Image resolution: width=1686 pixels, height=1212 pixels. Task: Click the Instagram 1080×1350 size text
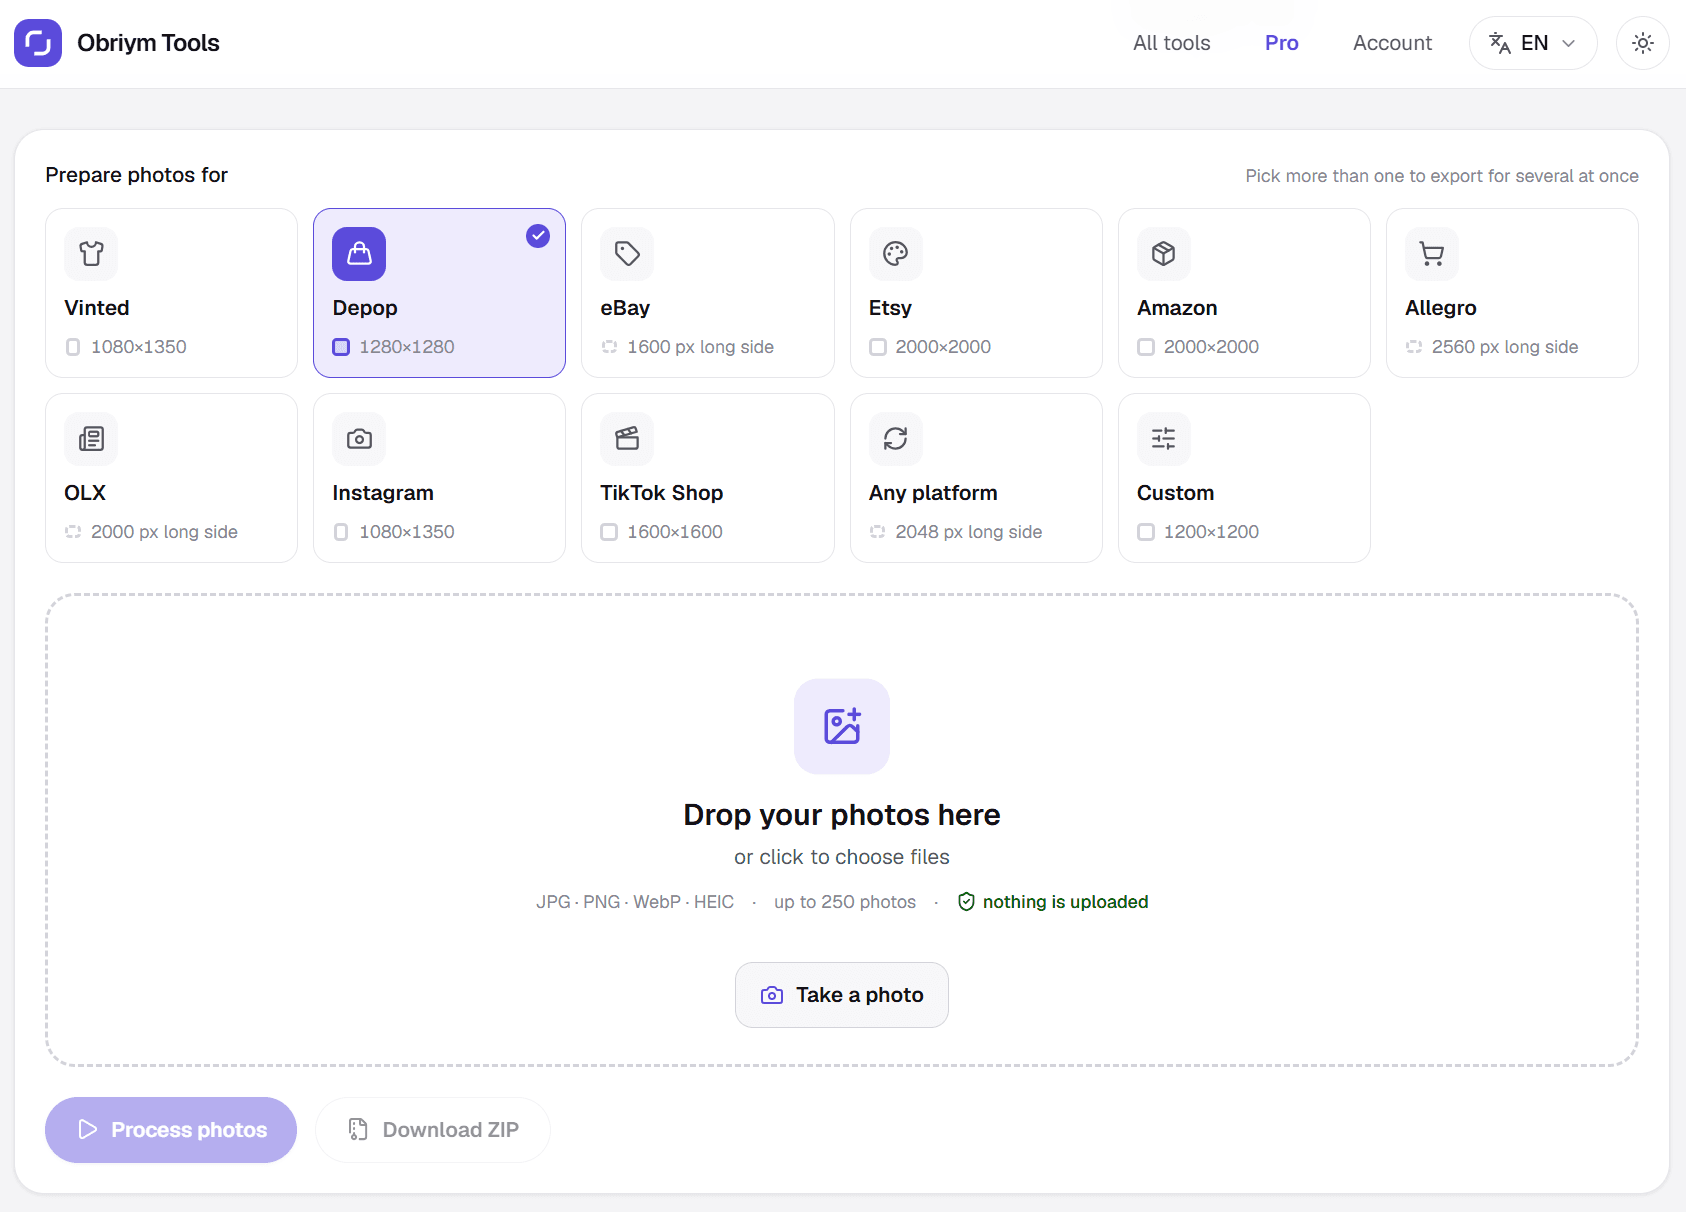click(407, 532)
